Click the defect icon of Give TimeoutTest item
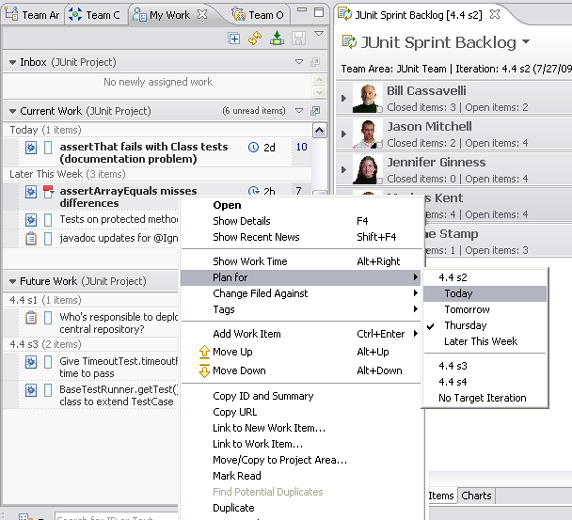The width and height of the screenshot is (572, 520). point(31,362)
